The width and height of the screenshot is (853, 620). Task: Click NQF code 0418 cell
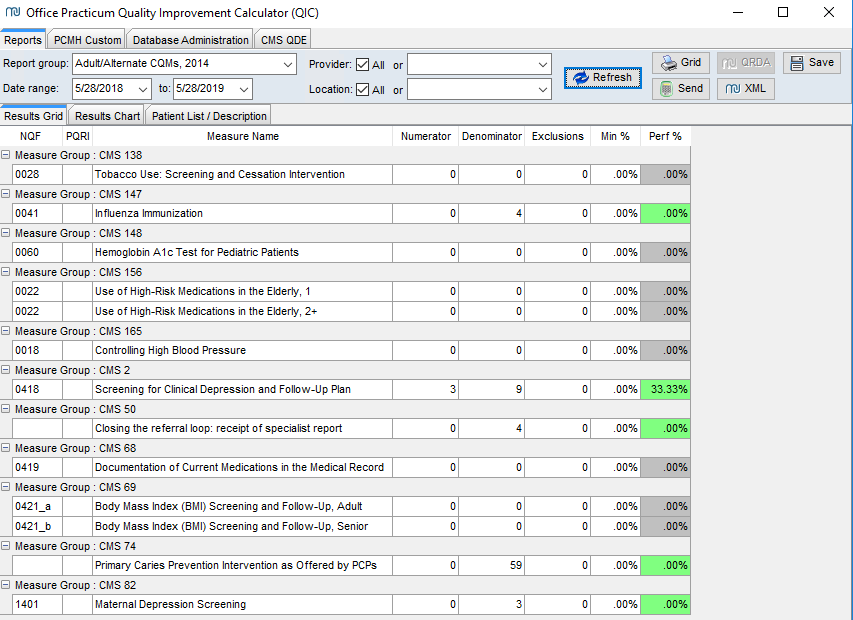point(37,389)
